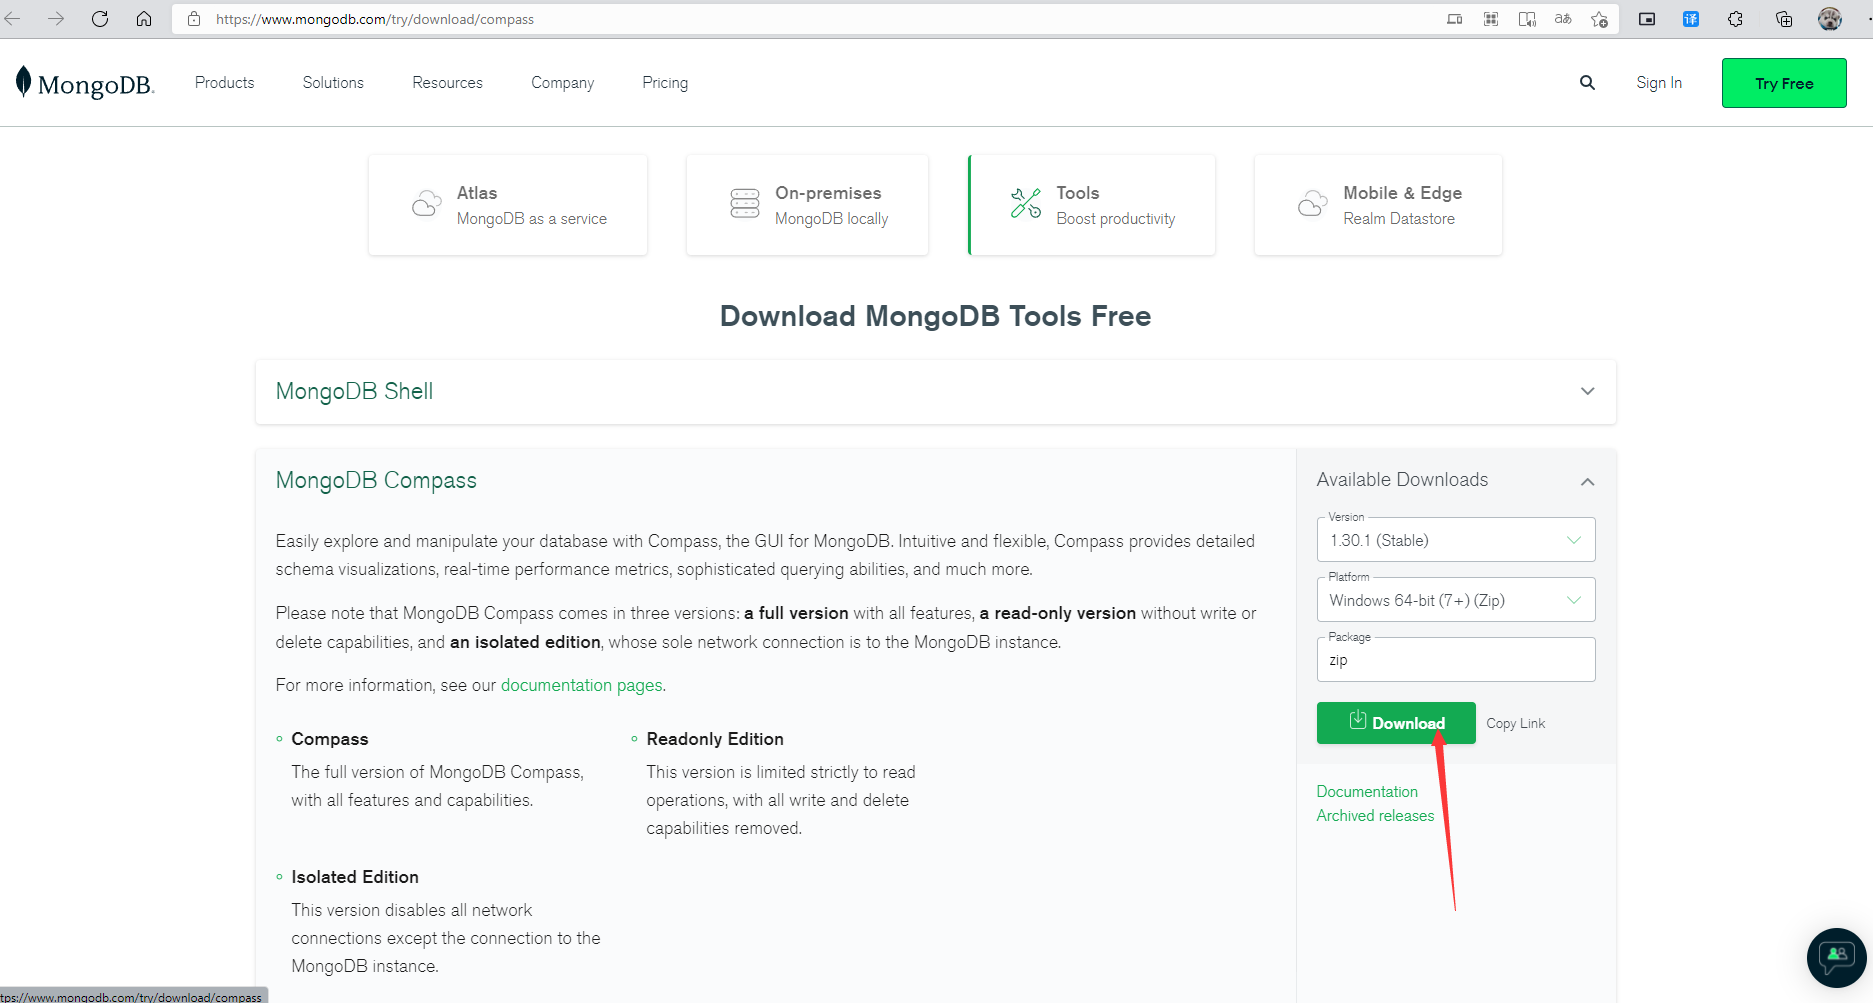This screenshot has width=1873, height=1003.
Task: Click the Atlas cloud icon
Action: [426, 204]
